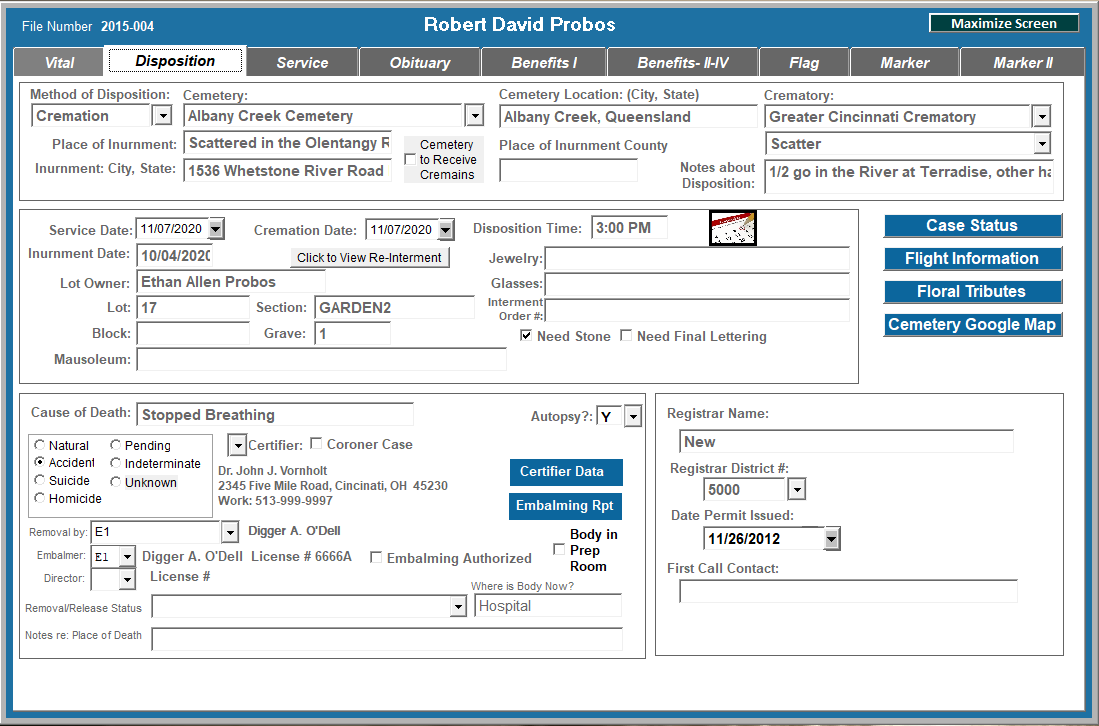Image resolution: width=1099 pixels, height=726 pixels.
Task: Expand the Service Date picker
Action: 215,229
